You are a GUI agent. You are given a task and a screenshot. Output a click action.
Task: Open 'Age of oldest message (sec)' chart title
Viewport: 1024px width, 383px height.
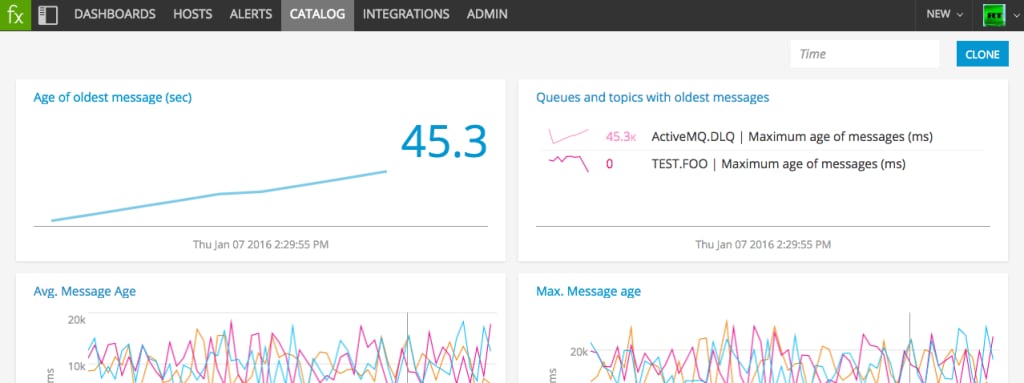click(112, 97)
